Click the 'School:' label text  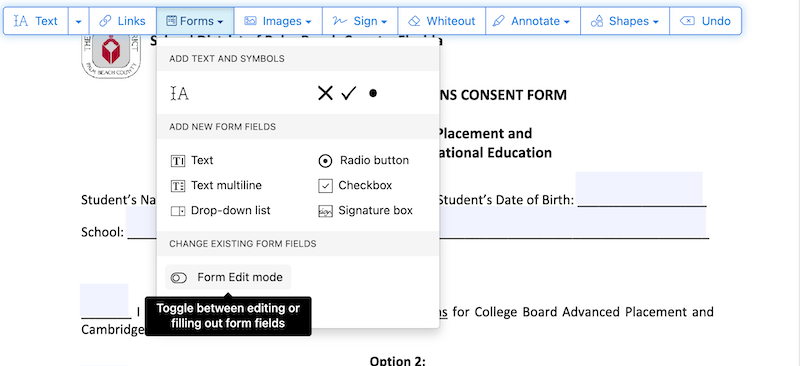pyautogui.click(x=103, y=232)
